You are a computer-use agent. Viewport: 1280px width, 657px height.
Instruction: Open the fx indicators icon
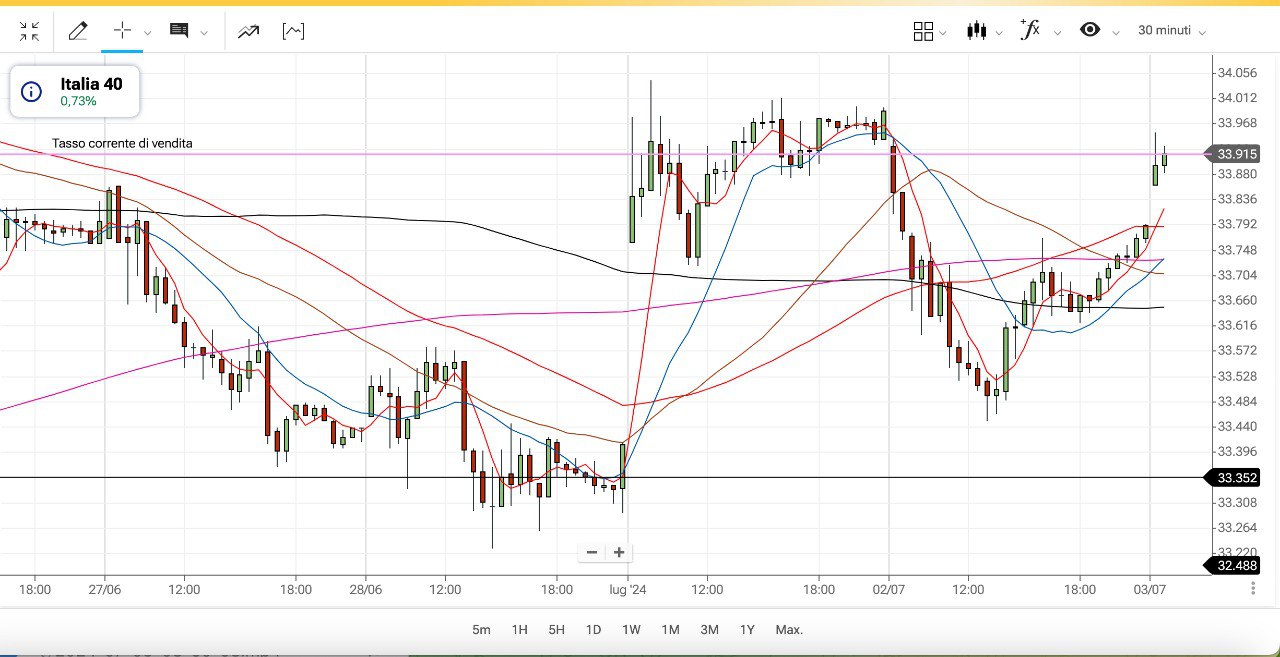(1030, 30)
